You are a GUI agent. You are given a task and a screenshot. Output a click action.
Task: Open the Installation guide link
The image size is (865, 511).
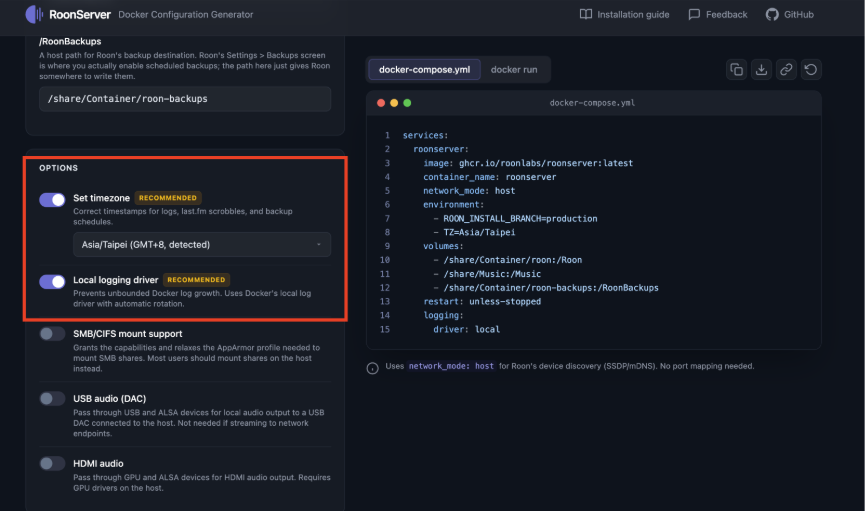[624, 14]
